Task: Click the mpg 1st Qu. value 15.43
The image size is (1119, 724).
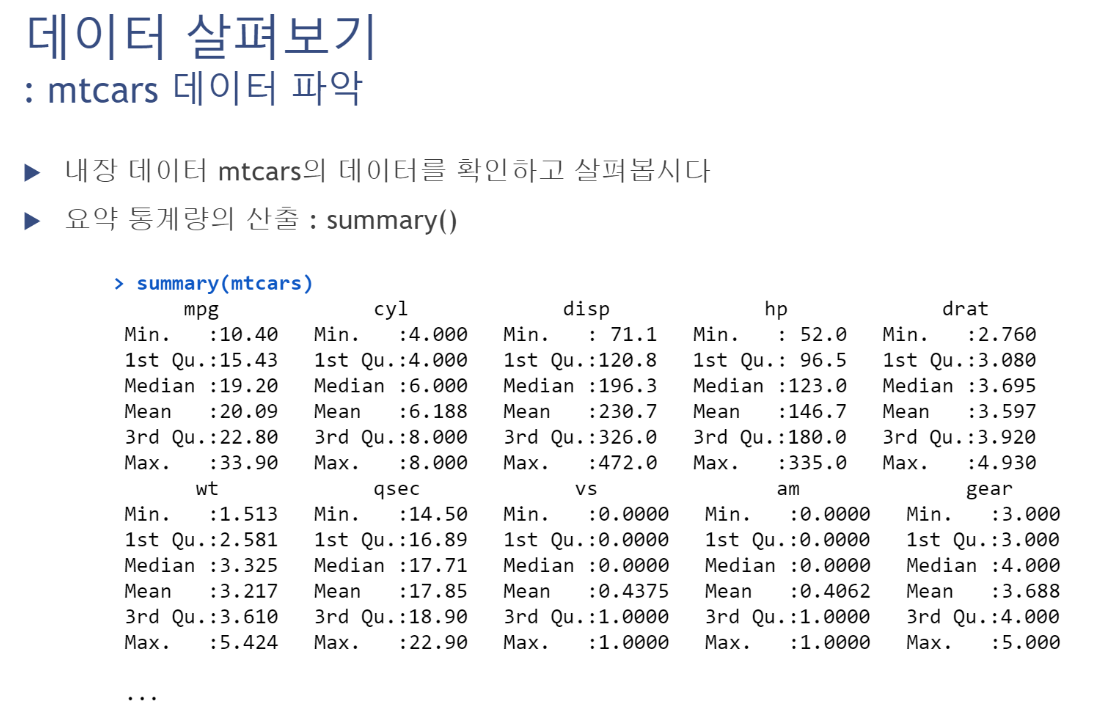Action: (248, 360)
